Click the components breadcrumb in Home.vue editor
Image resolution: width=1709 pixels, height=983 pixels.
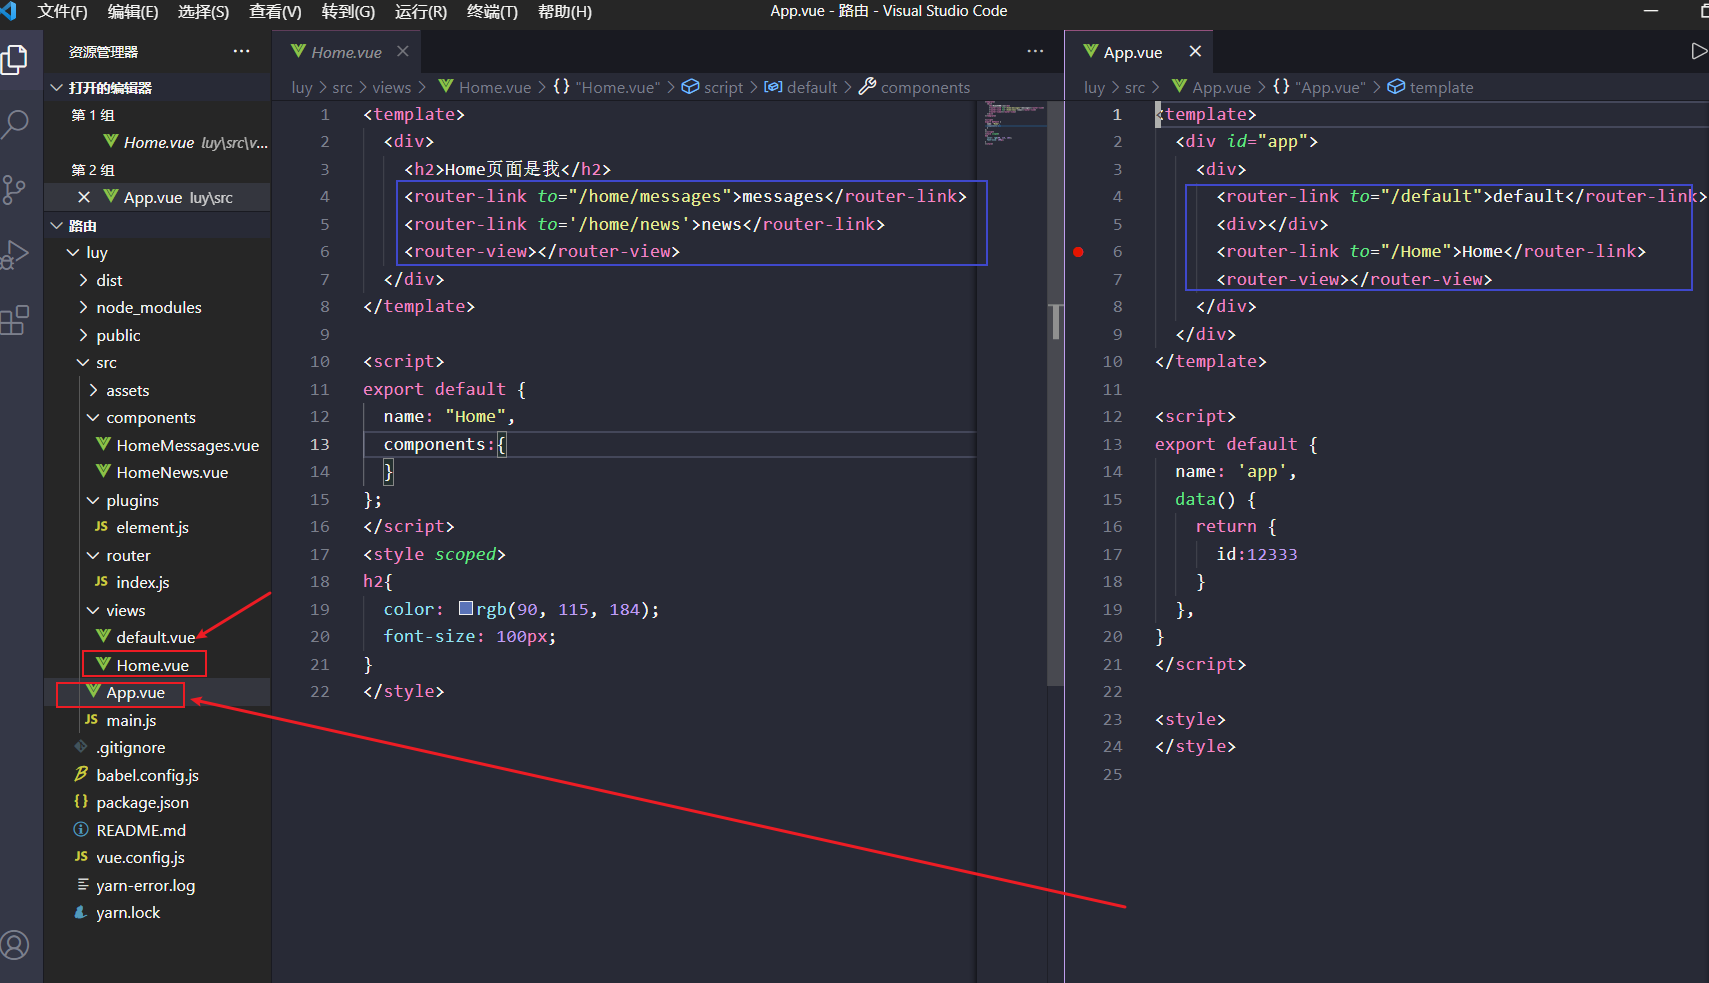[925, 87]
